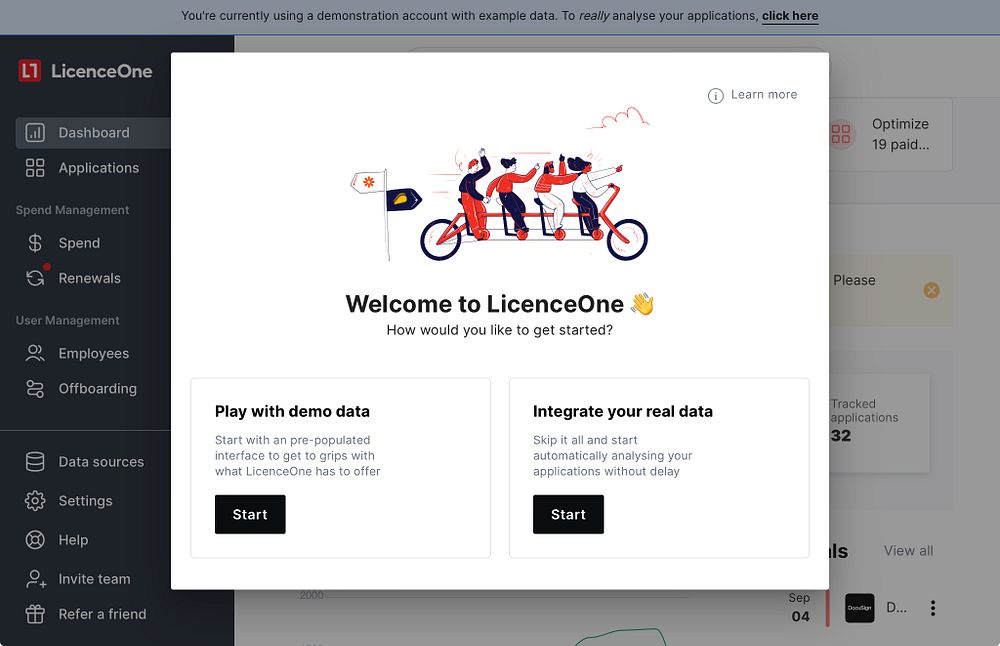The height and width of the screenshot is (646, 1000).
Task: Click the LicenceOne logo icon
Action: tap(29, 71)
